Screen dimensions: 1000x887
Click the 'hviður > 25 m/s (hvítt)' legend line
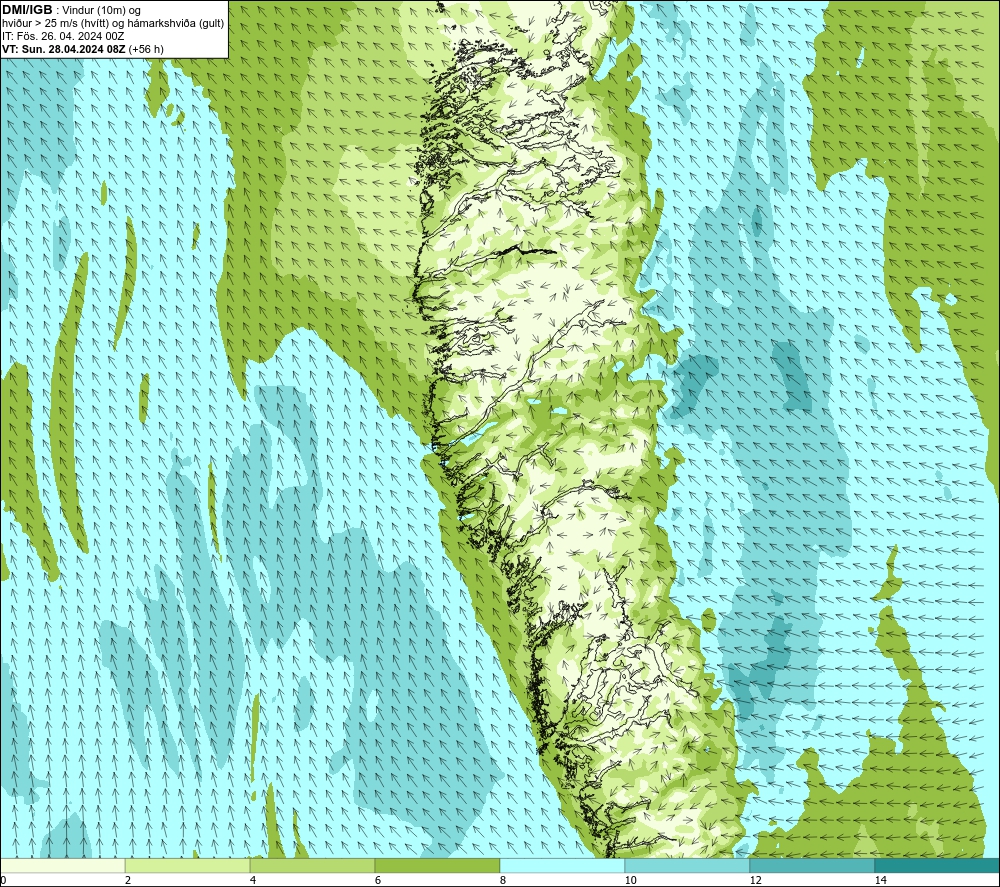(x=54, y=24)
